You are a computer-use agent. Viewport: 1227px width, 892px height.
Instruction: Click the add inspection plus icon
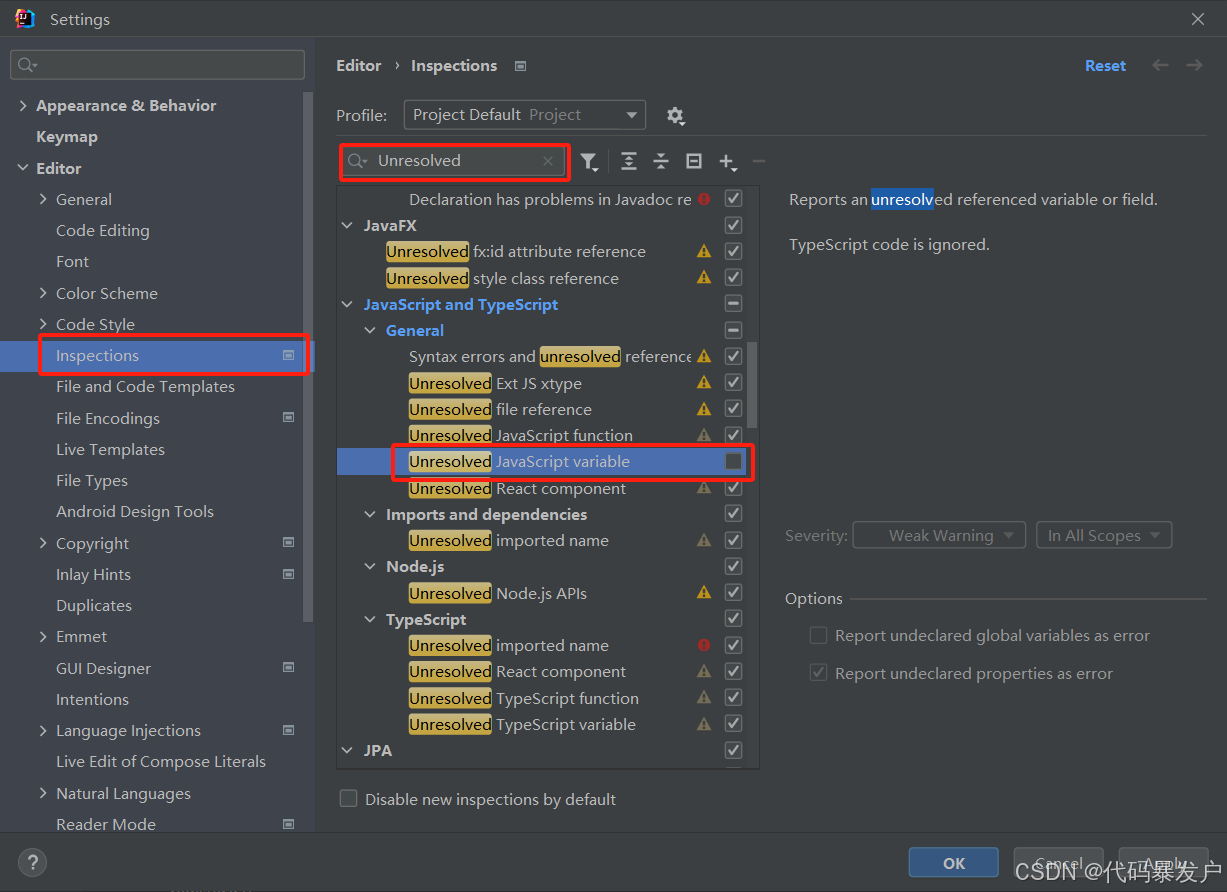pyautogui.click(x=727, y=162)
